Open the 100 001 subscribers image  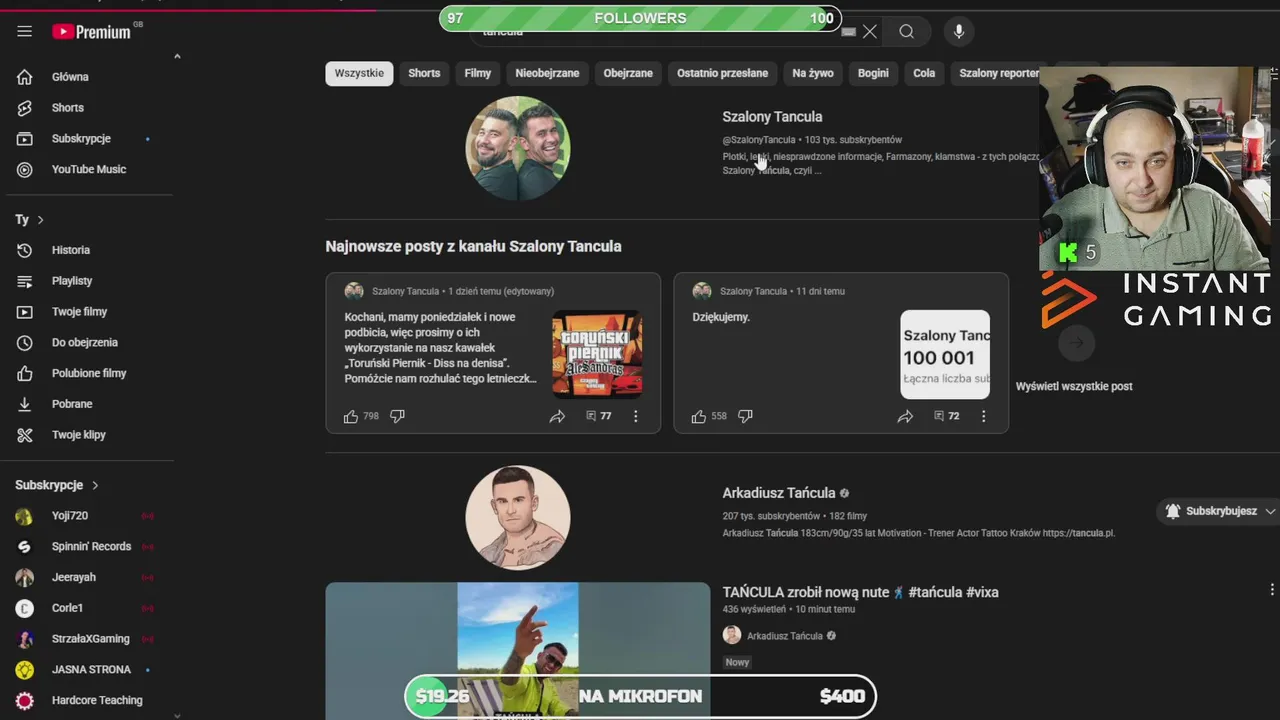[x=945, y=354]
